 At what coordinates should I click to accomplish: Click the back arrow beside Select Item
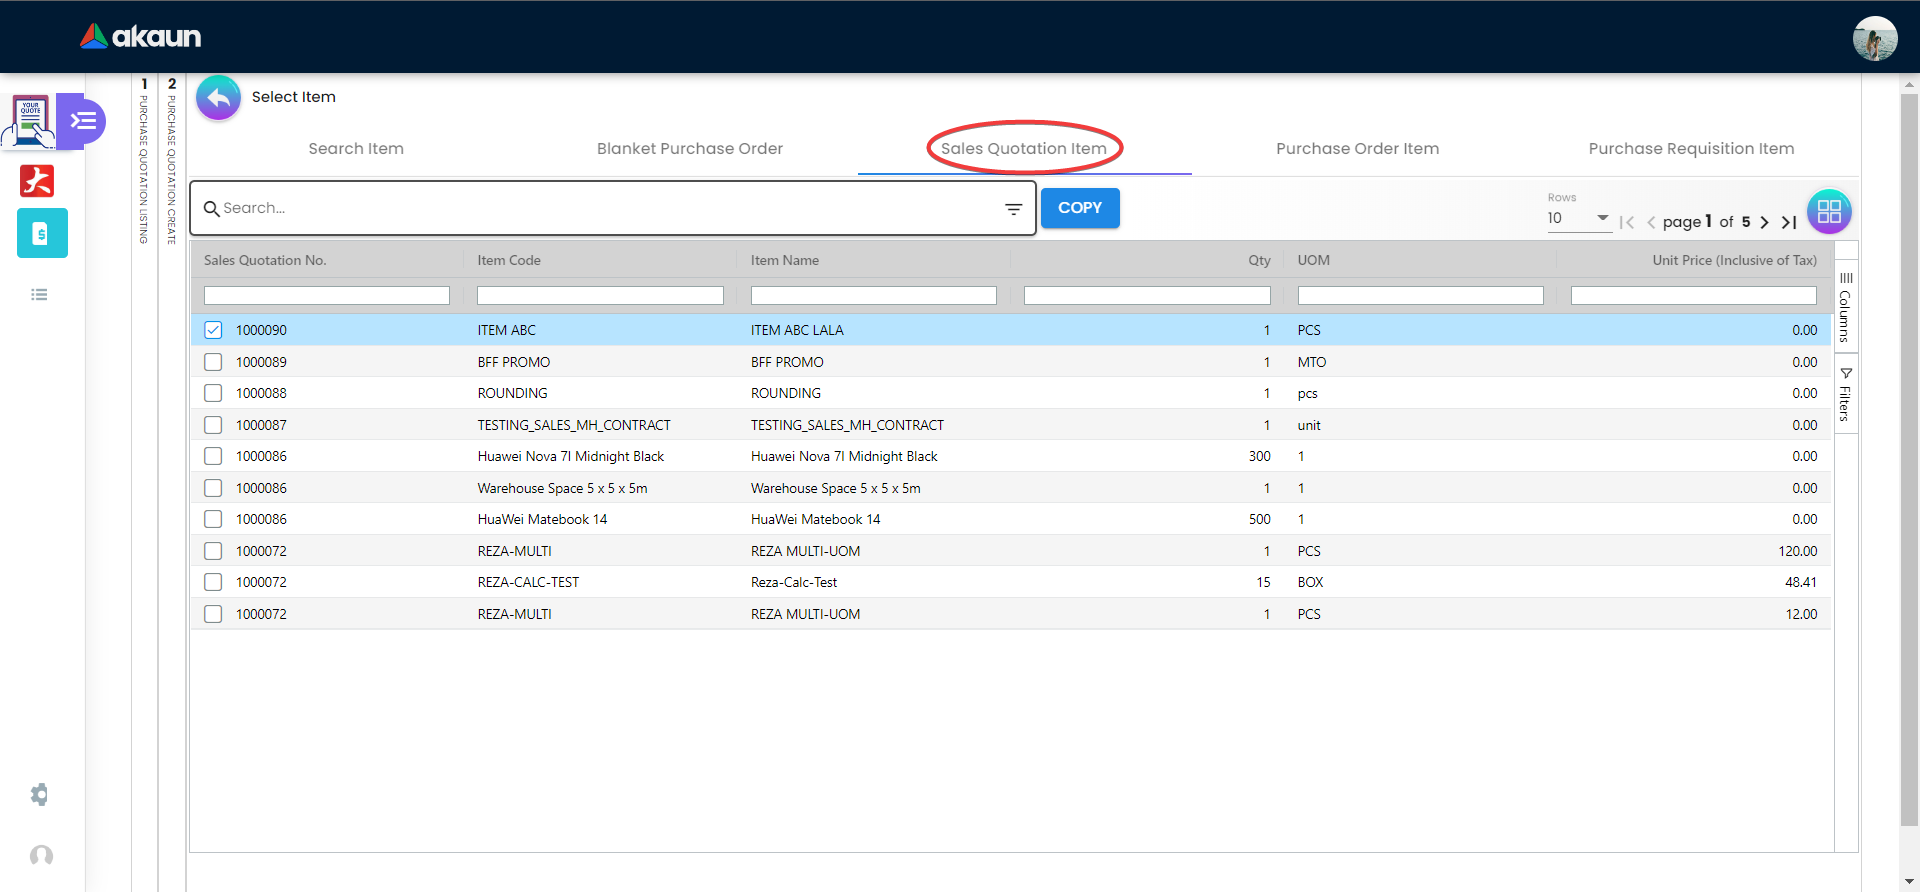pyautogui.click(x=218, y=98)
